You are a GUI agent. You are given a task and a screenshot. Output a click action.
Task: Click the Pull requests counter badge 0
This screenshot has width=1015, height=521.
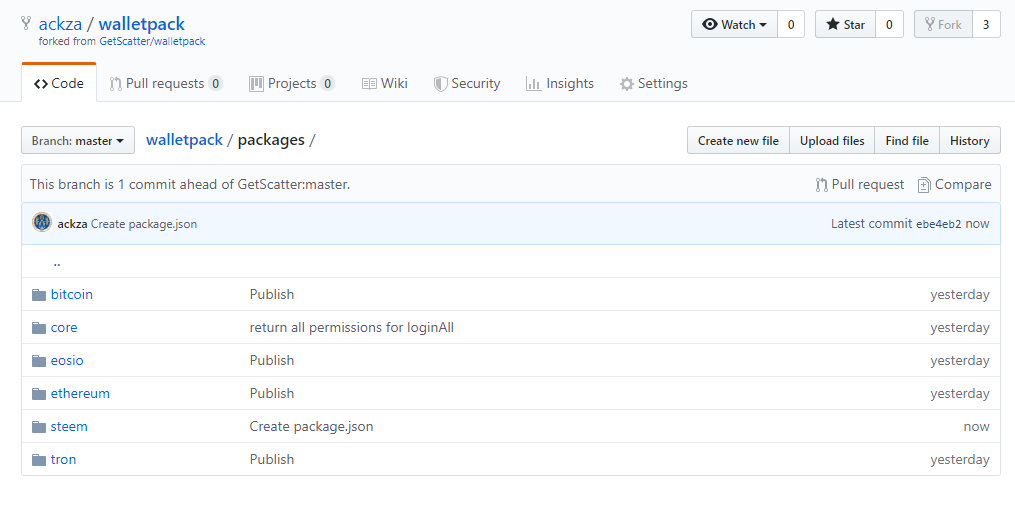(216, 83)
